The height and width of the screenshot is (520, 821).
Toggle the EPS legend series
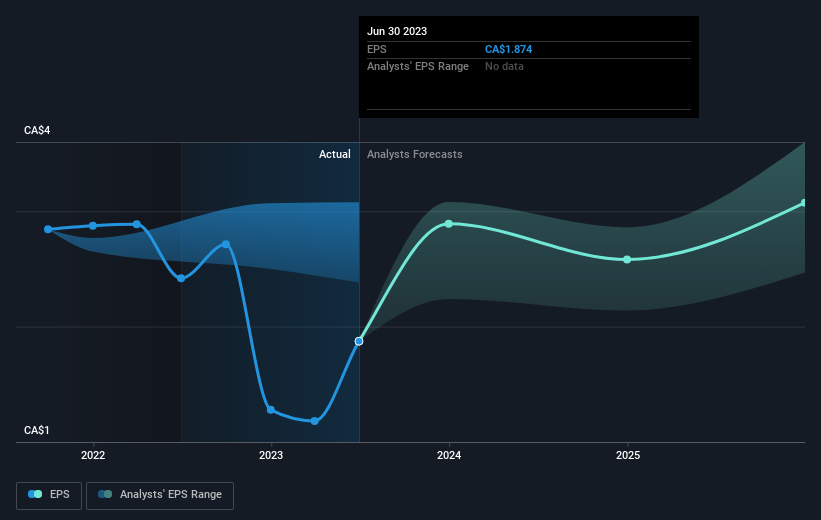point(49,495)
